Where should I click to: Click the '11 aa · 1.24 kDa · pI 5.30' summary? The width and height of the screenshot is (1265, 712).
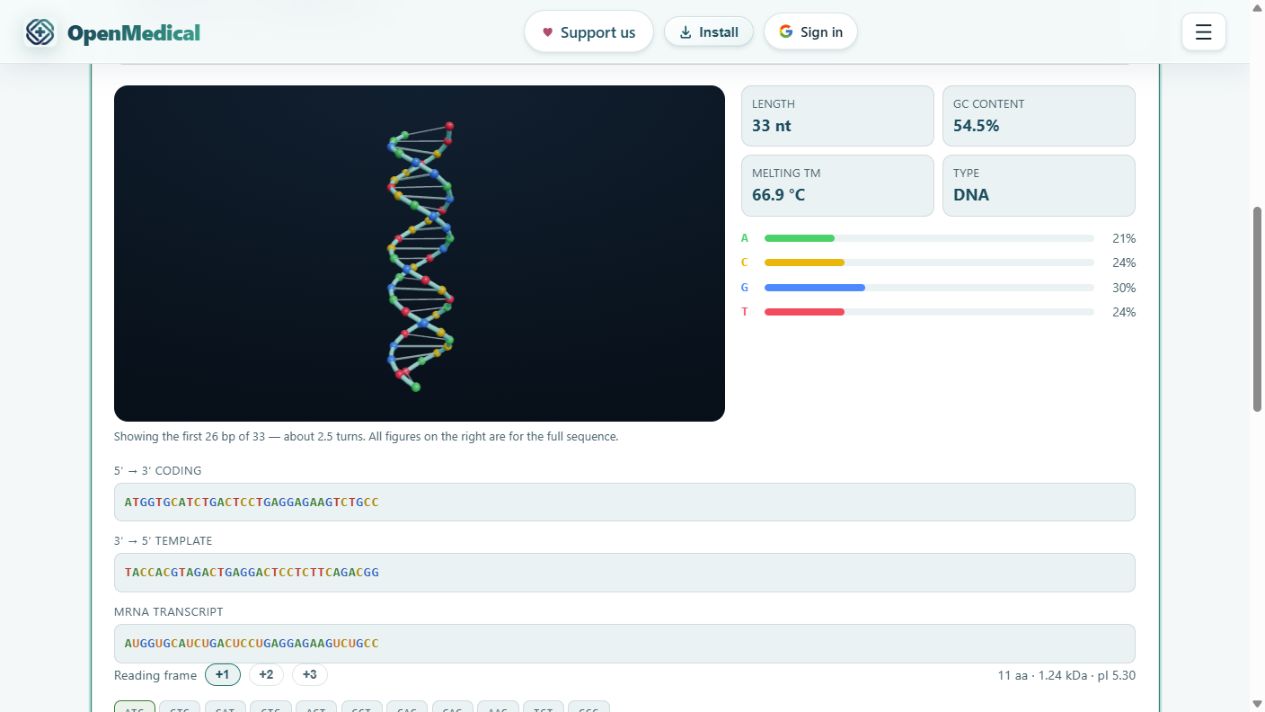(1066, 675)
